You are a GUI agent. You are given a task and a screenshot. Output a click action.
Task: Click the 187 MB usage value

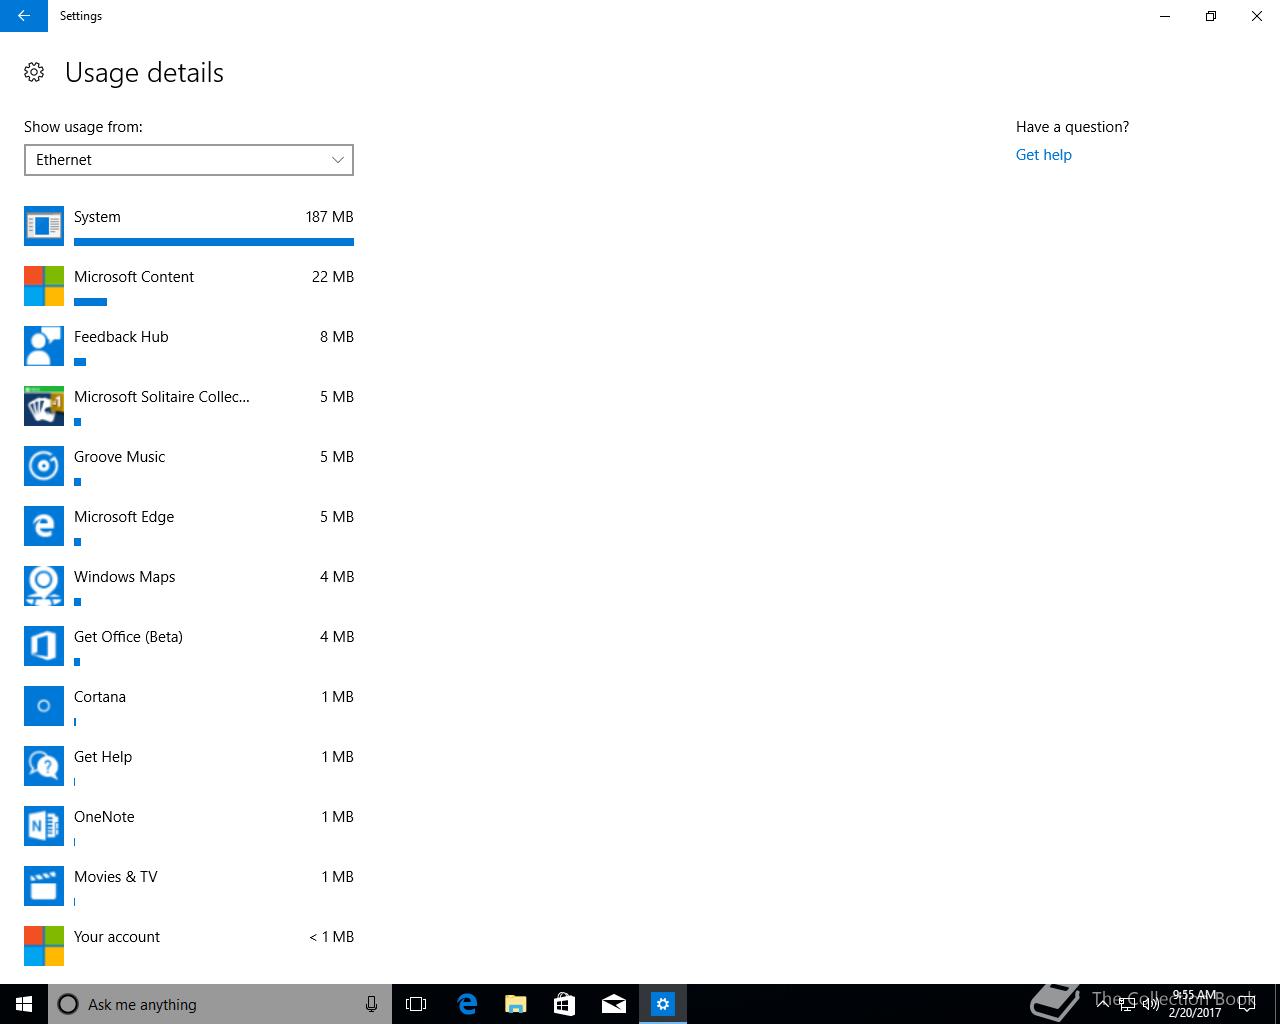click(330, 217)
